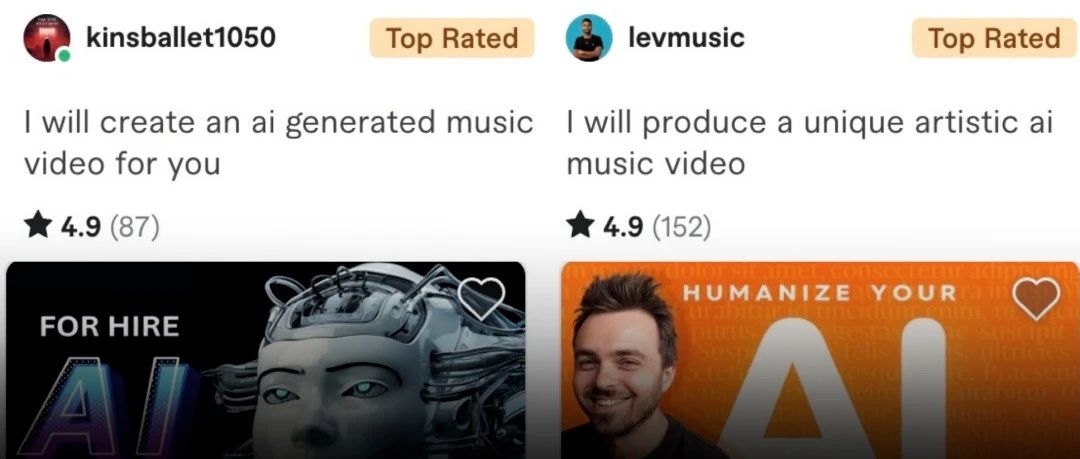This screenshot has width=1080, height=459.
Task: Open the robot head FOR HIRE AI thumbnail
Action: coord(266,360)
